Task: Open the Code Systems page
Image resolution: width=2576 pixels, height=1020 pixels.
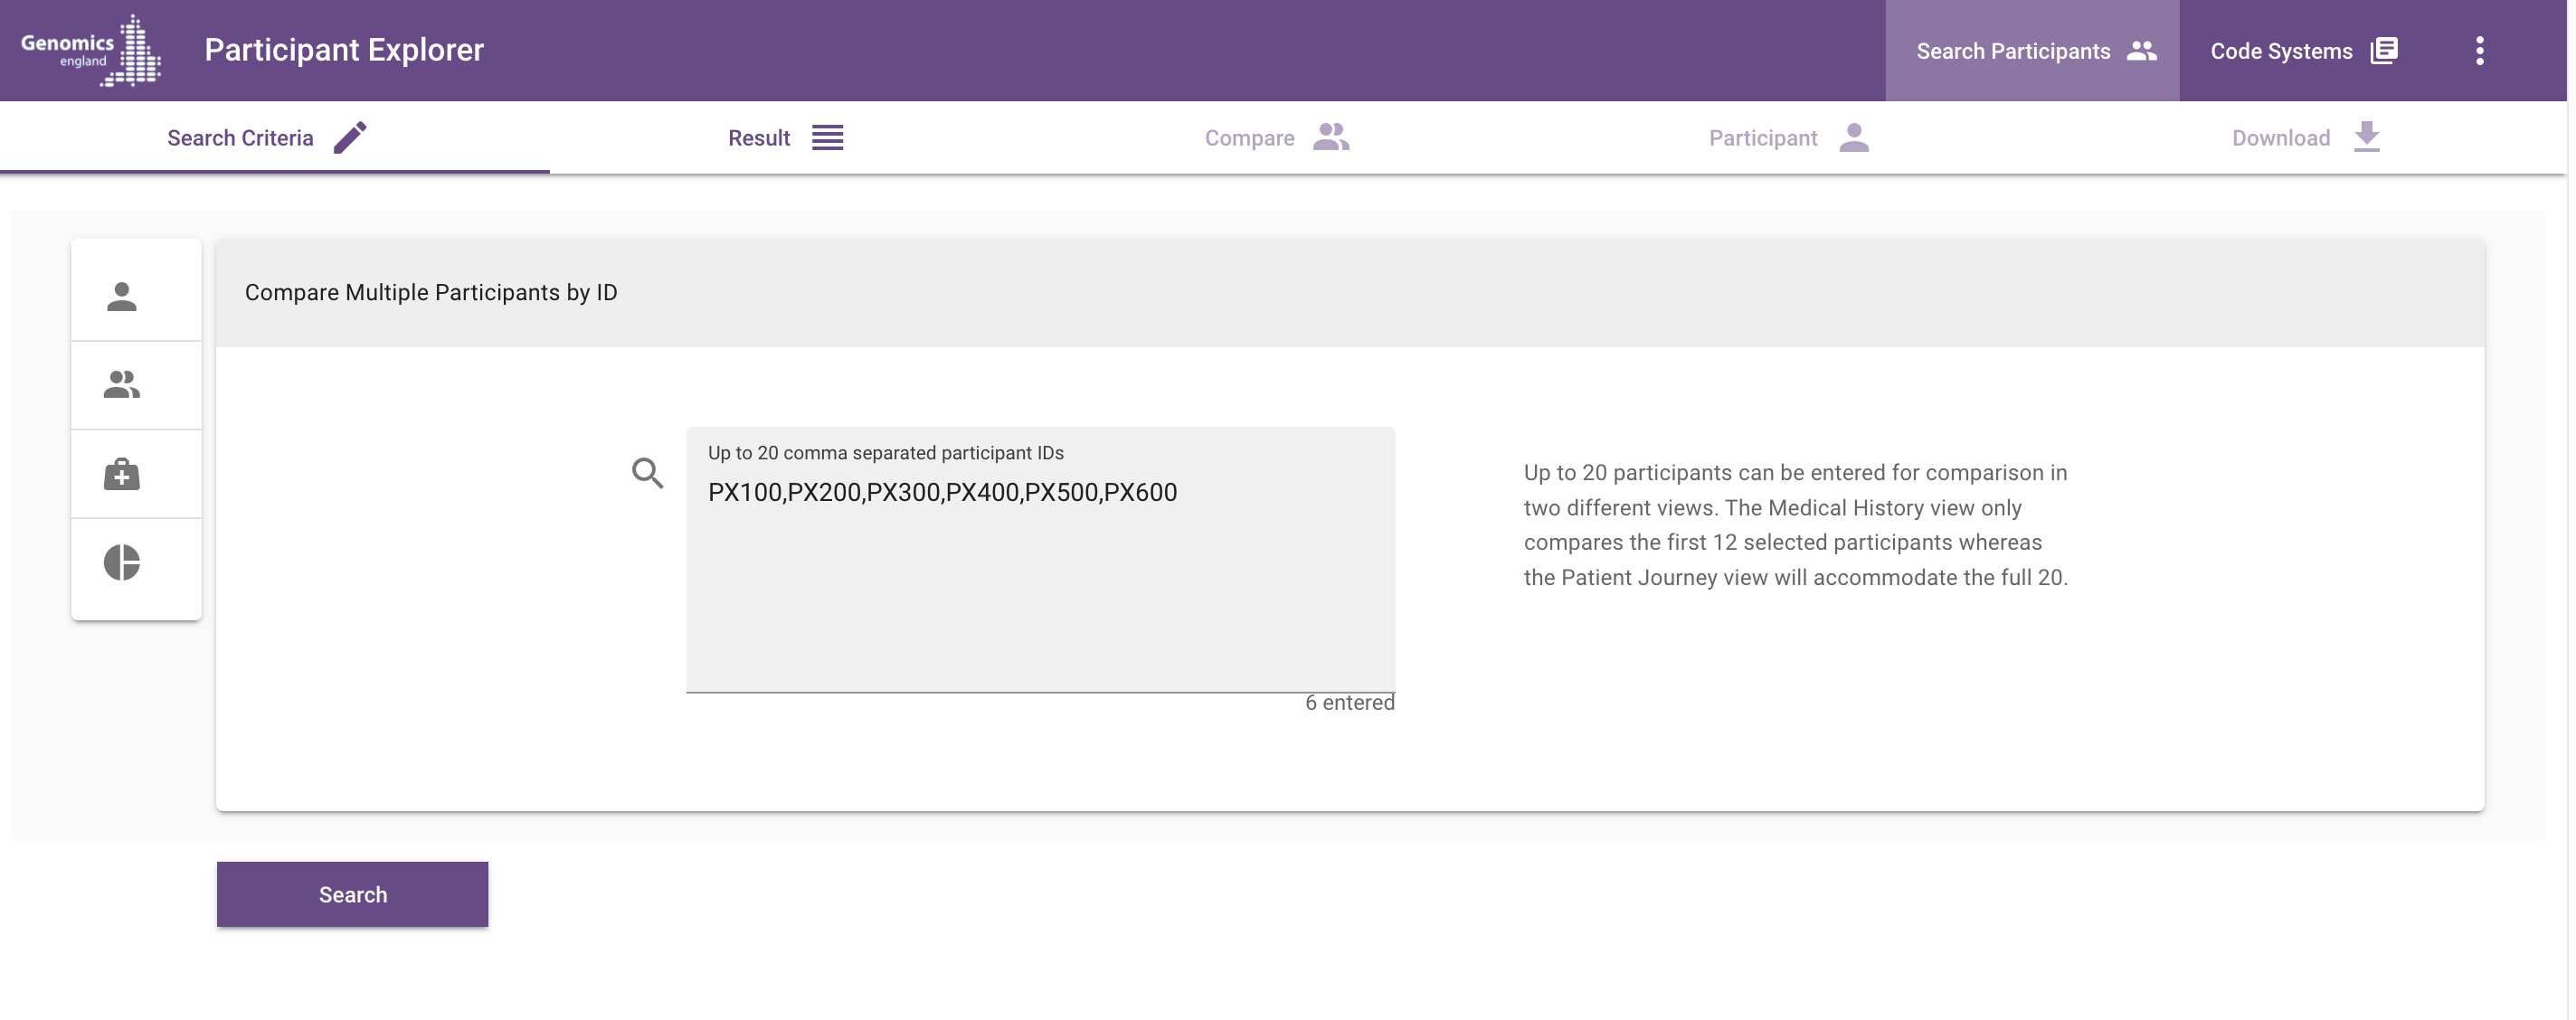Action: click(x=2303, y=50)
